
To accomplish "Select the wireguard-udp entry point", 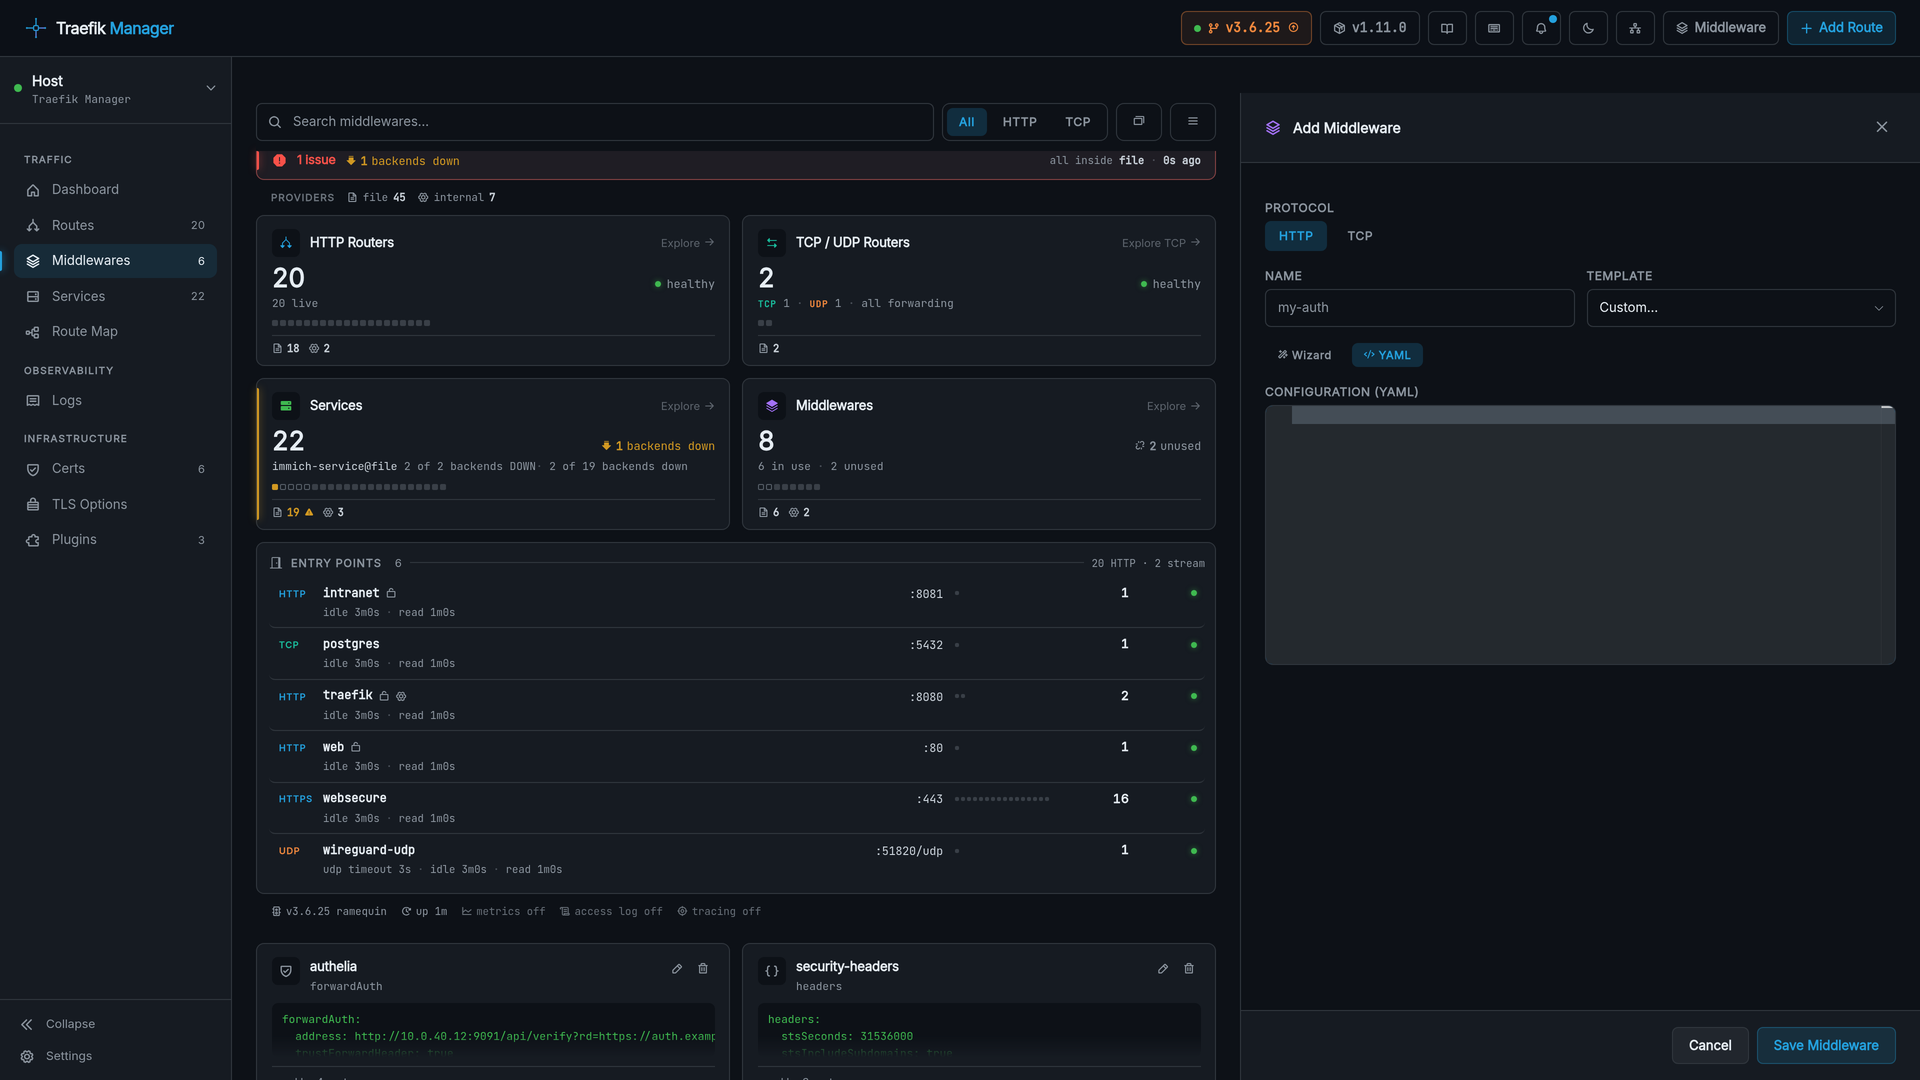I will pyautogui.click(x=736, y=860).
